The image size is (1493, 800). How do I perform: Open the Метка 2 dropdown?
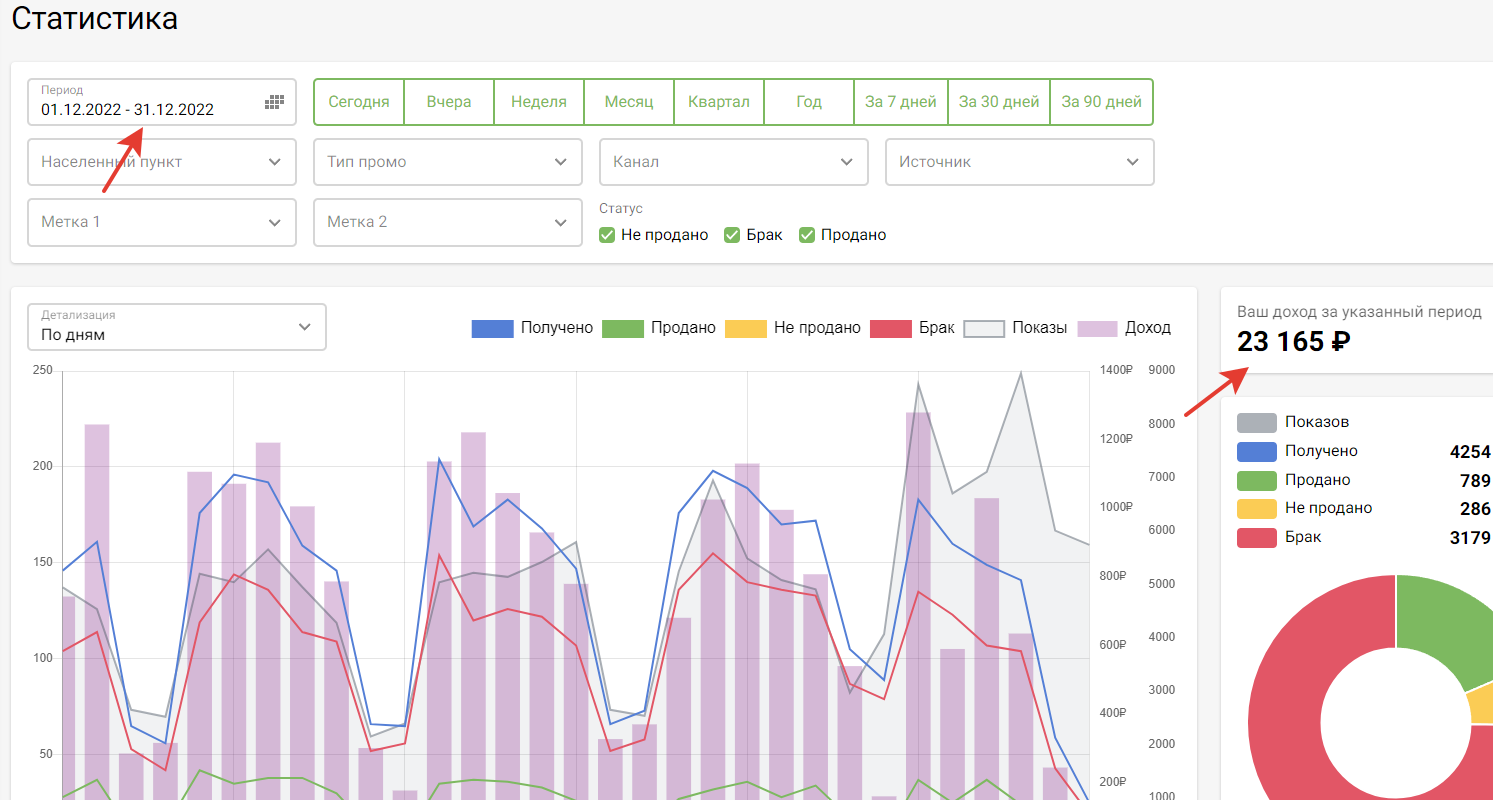[448, 222]
